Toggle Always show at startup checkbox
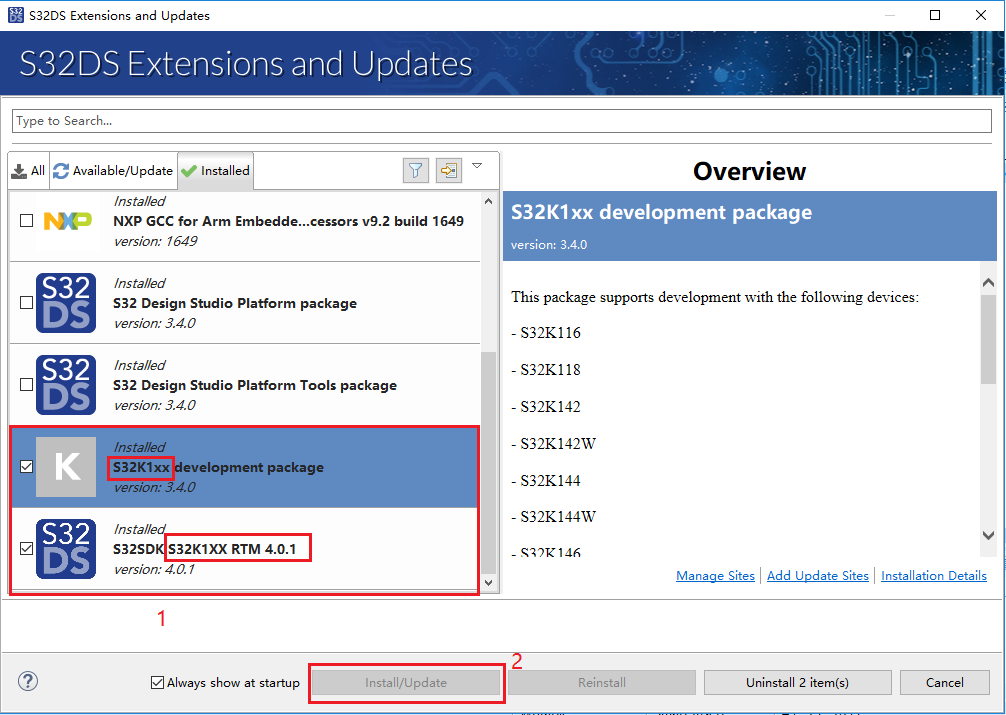The image size is (1006, 715). tap(157, 682)
